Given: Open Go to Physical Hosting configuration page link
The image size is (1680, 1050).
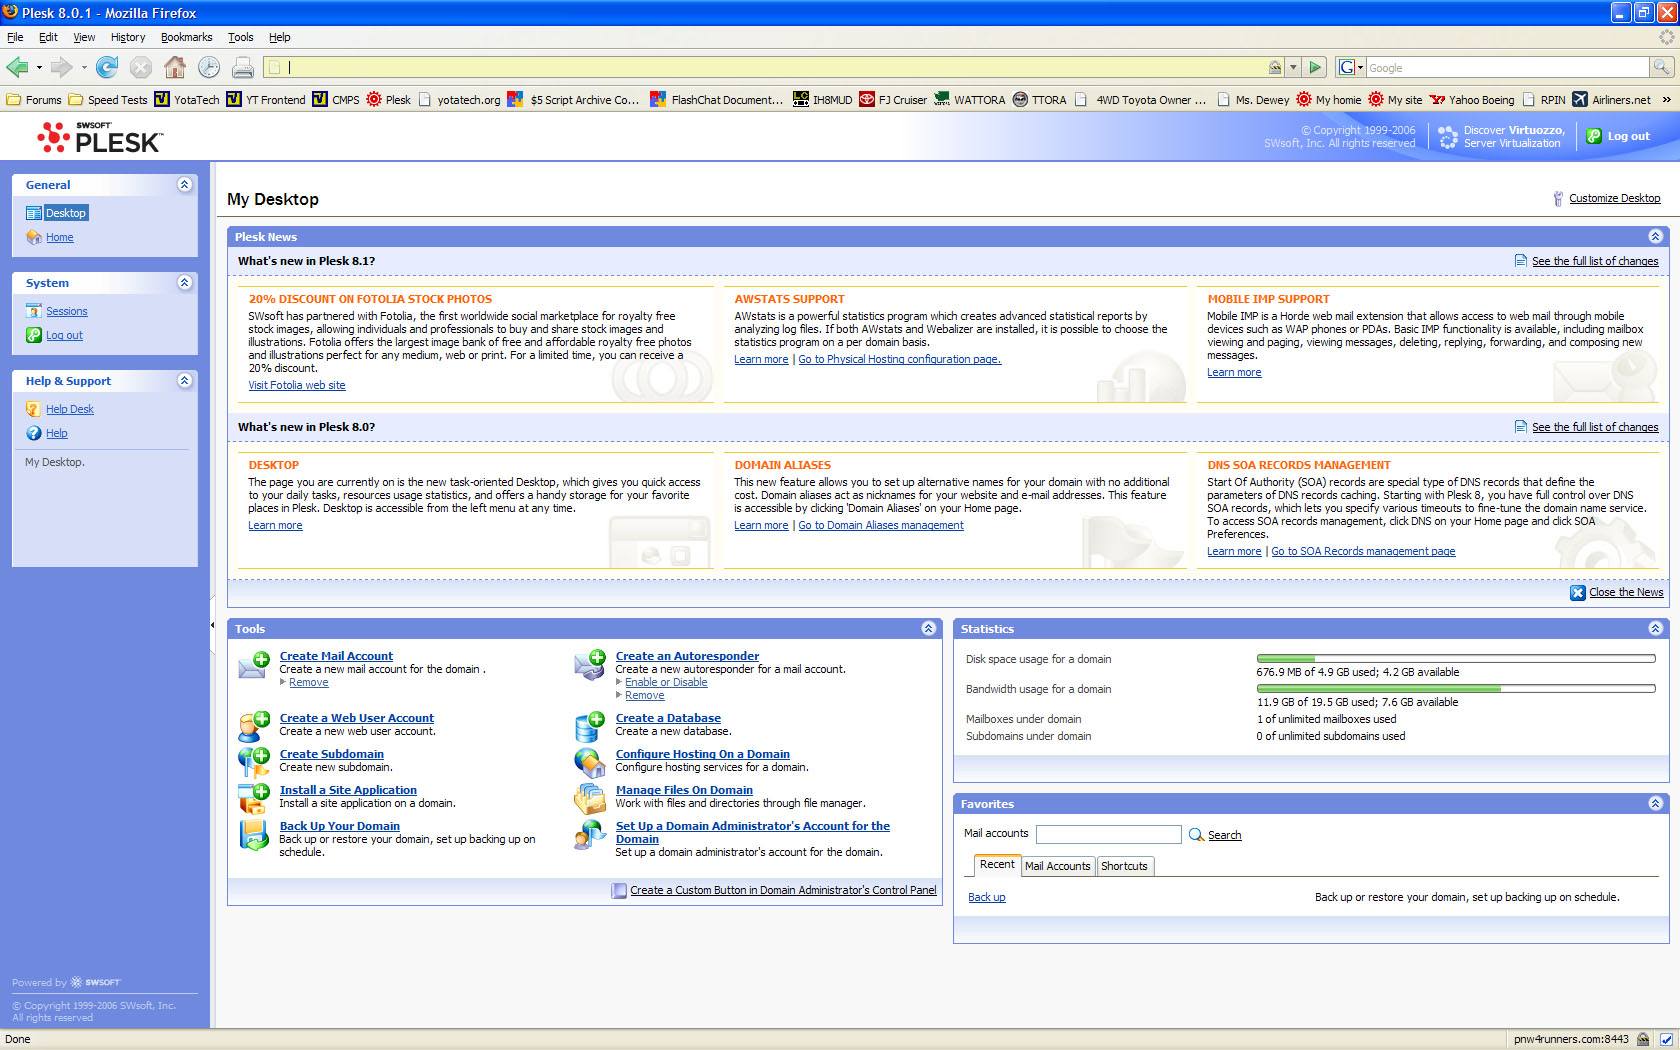Looking at the screenshot, I should [x=899, y=359].
